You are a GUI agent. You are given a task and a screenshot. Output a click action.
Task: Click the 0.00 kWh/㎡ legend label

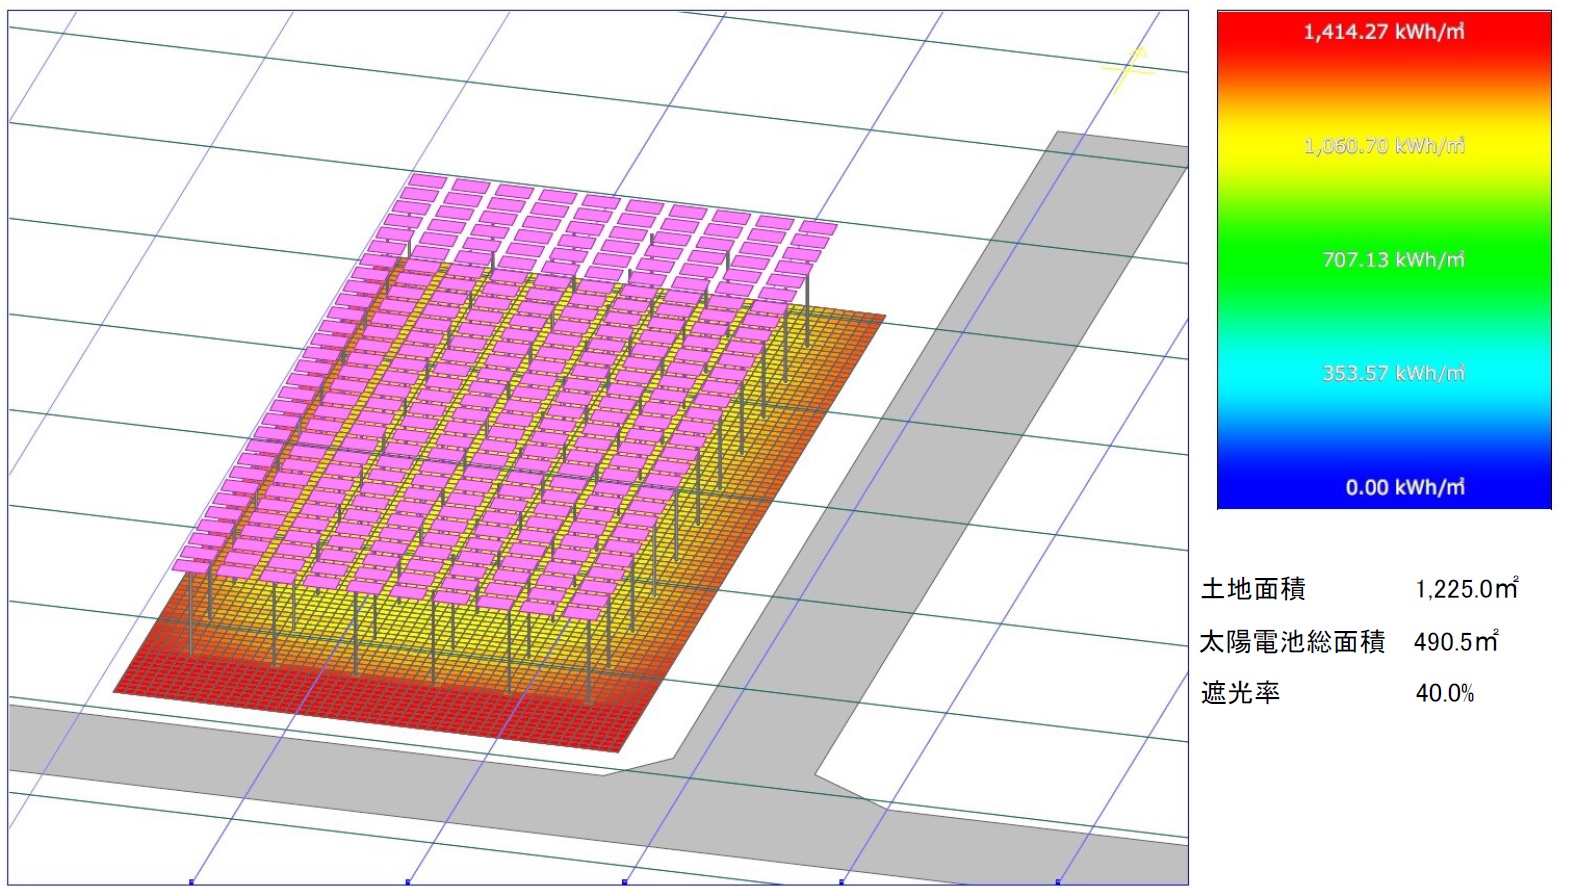click(x=1405, y=488)
